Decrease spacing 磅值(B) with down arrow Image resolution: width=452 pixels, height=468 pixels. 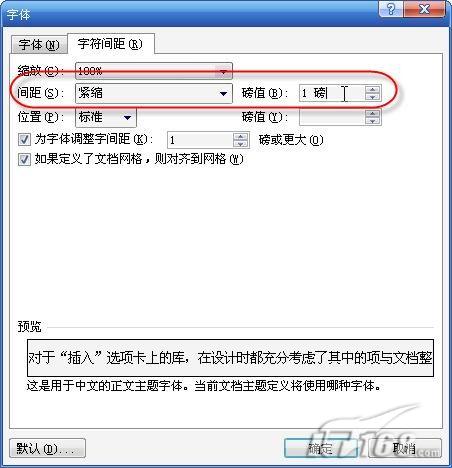click(x=372, y=97)
